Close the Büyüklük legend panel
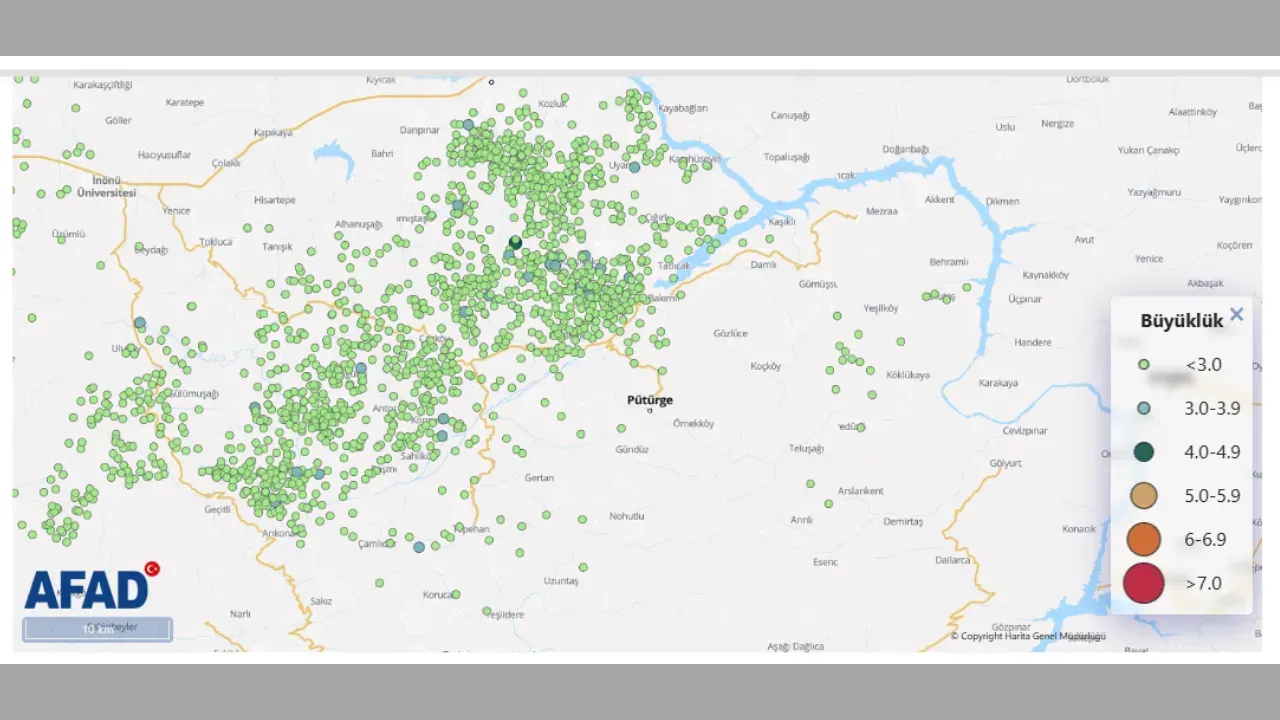The image size is (1280, 720). (1236, 315)
